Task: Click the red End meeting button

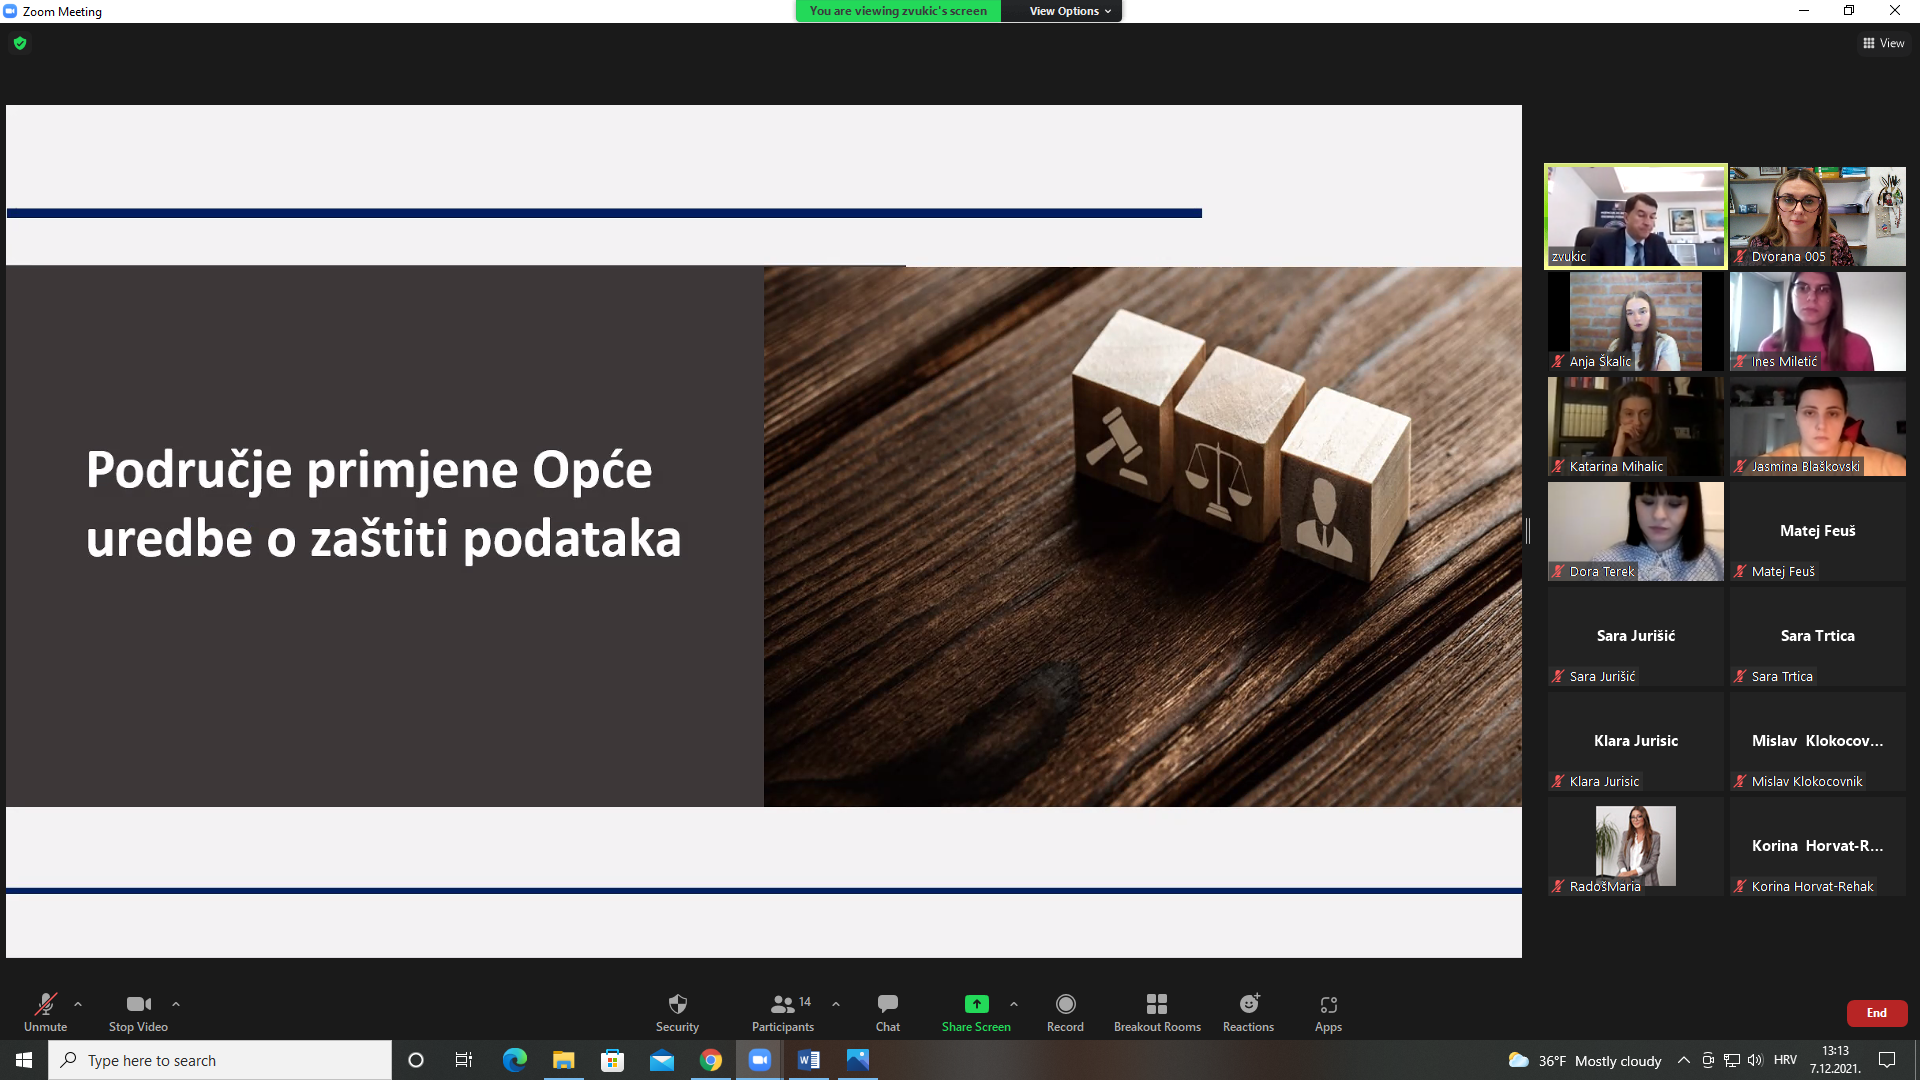Action: click(1877, 1013)
